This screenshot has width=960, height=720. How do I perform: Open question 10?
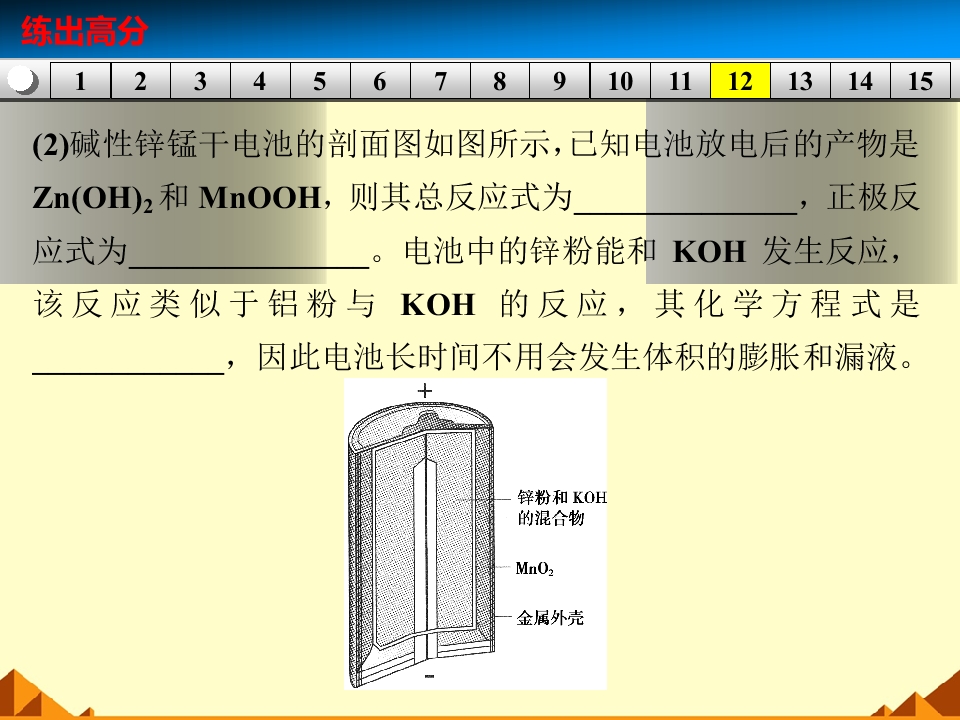pyautogui.click(x=618, y=82)
